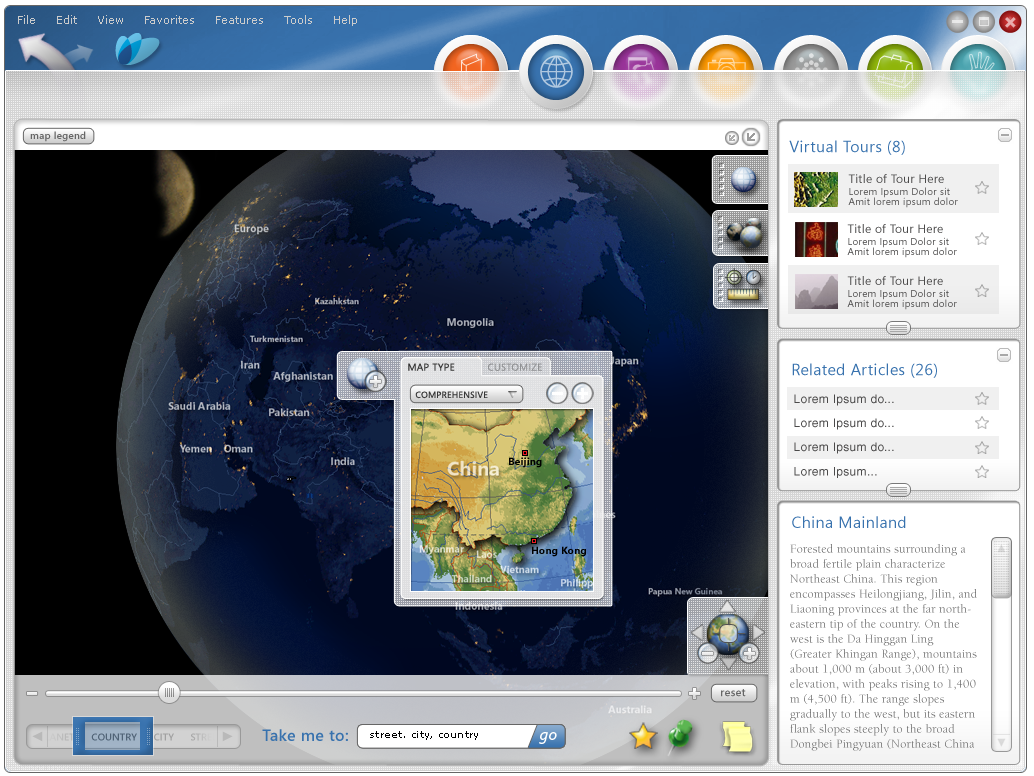Click navigation globe zoom out minus
The width and height of the screenshot is (1034, 776).
point(708,653)
